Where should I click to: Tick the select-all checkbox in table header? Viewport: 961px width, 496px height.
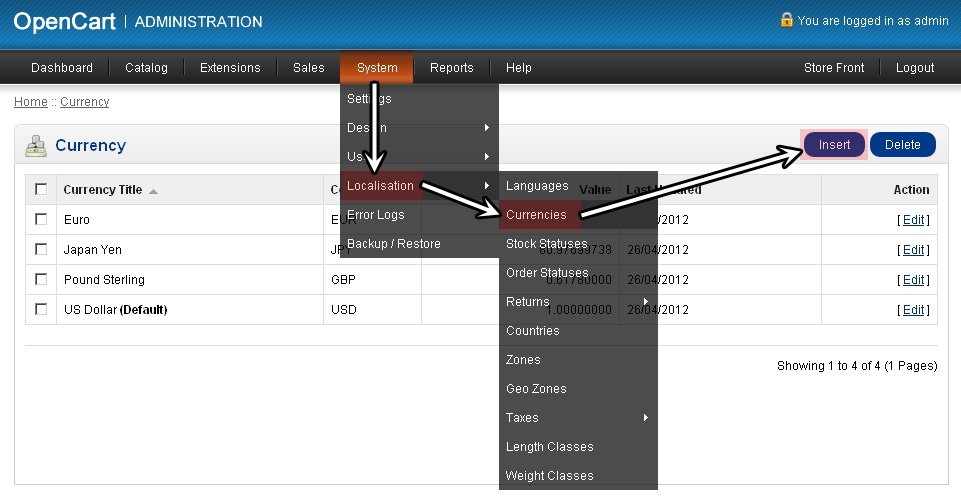tap(41, 189)
